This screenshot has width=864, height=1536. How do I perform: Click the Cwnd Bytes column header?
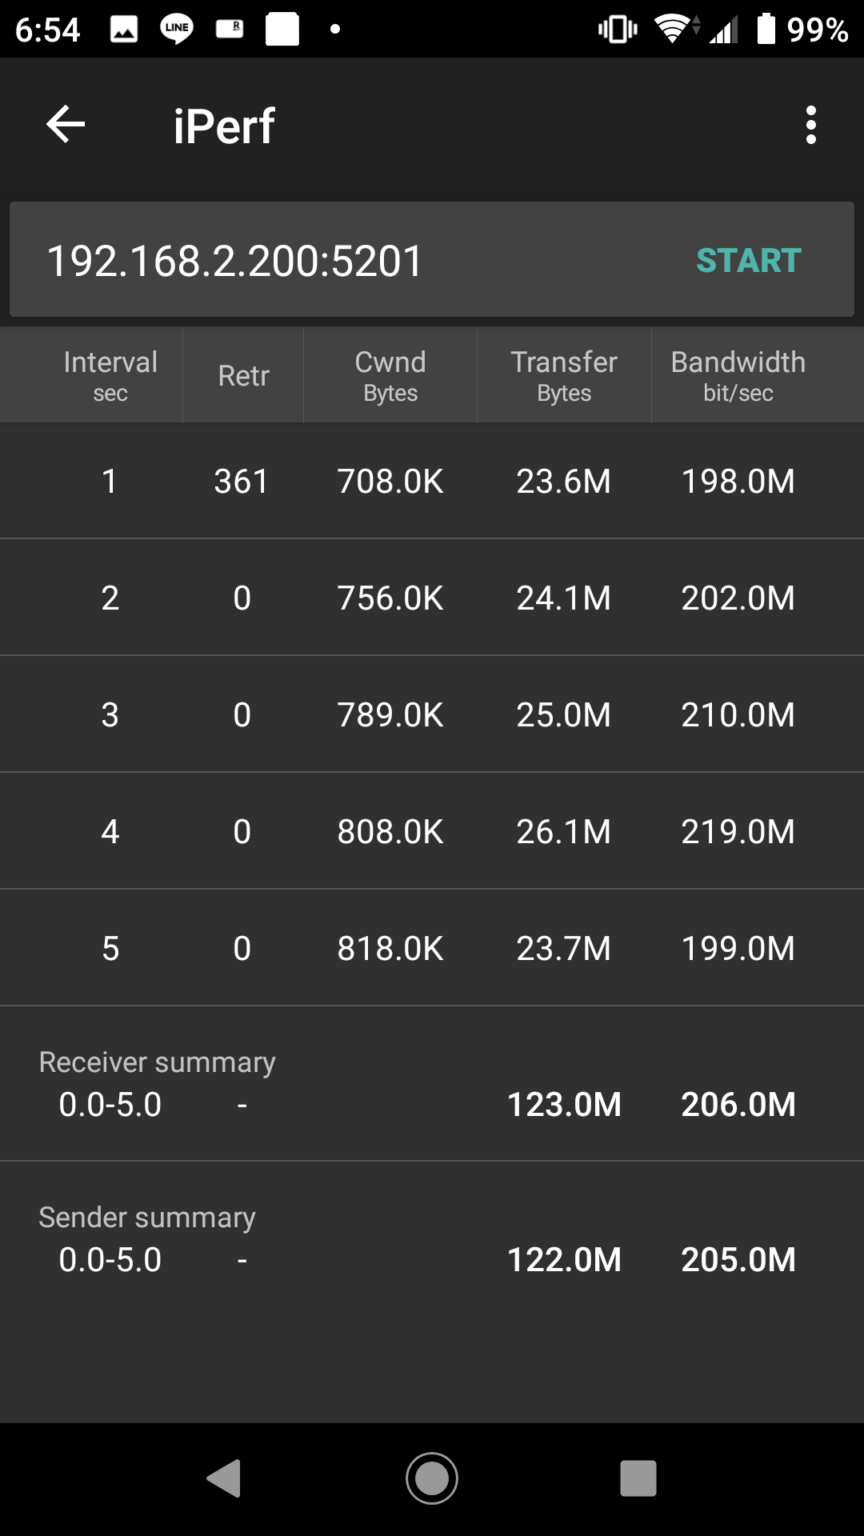click(389, 374)
